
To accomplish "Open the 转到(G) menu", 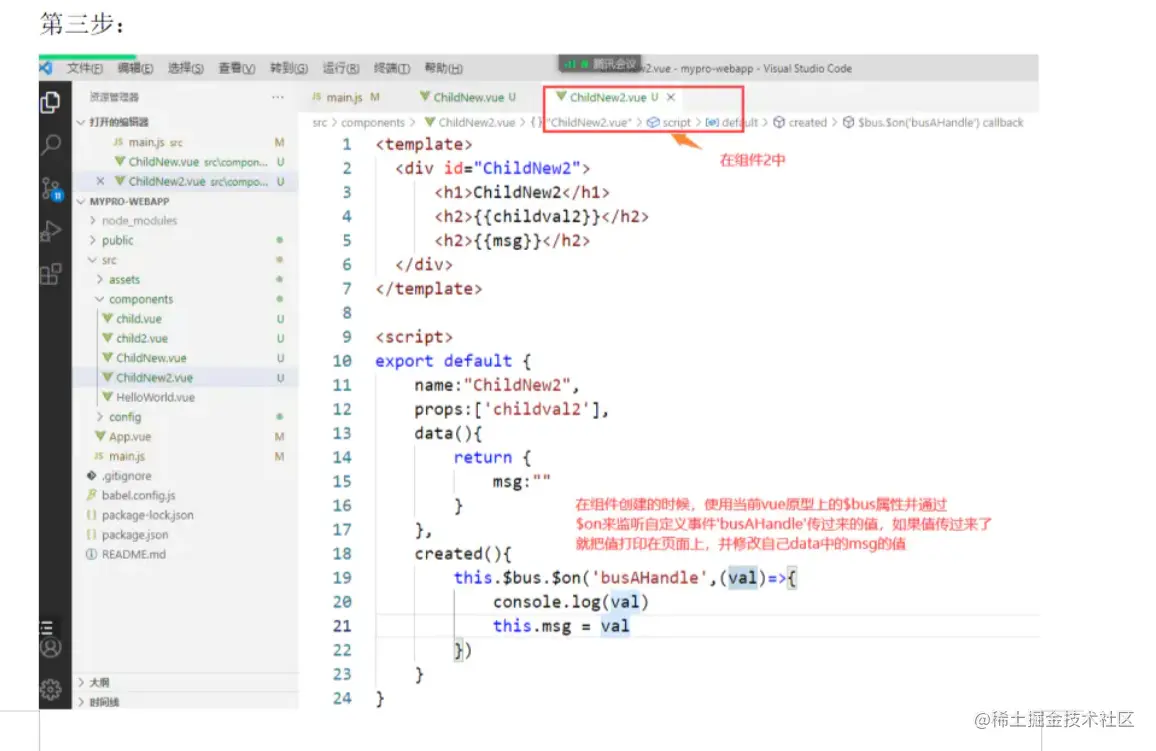I will (x=288, y=68).
